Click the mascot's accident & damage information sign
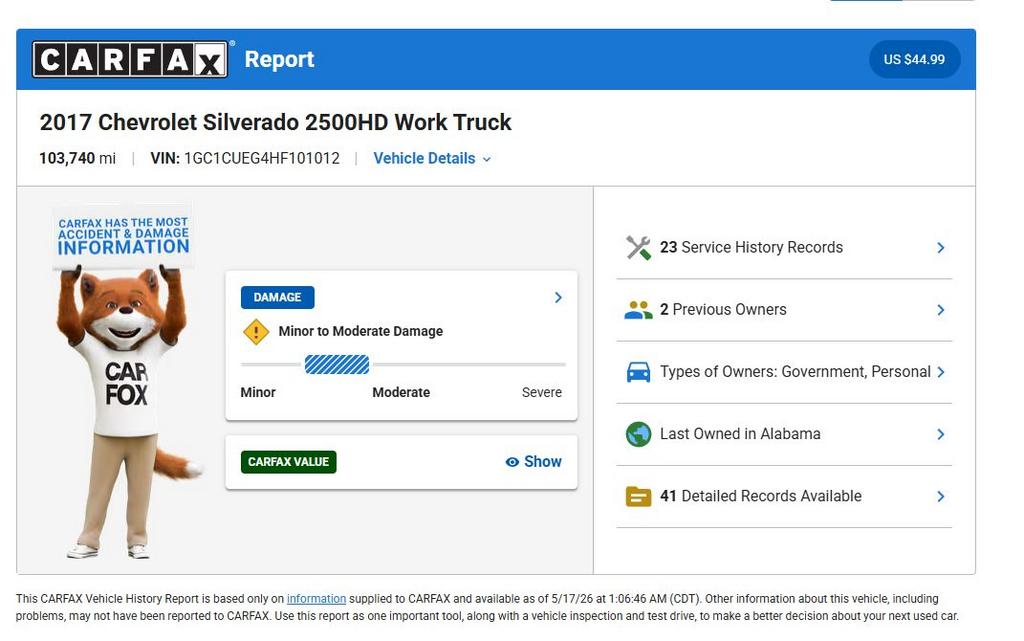Viewport: 1024px width, 641px height. (x=123, y=236)
